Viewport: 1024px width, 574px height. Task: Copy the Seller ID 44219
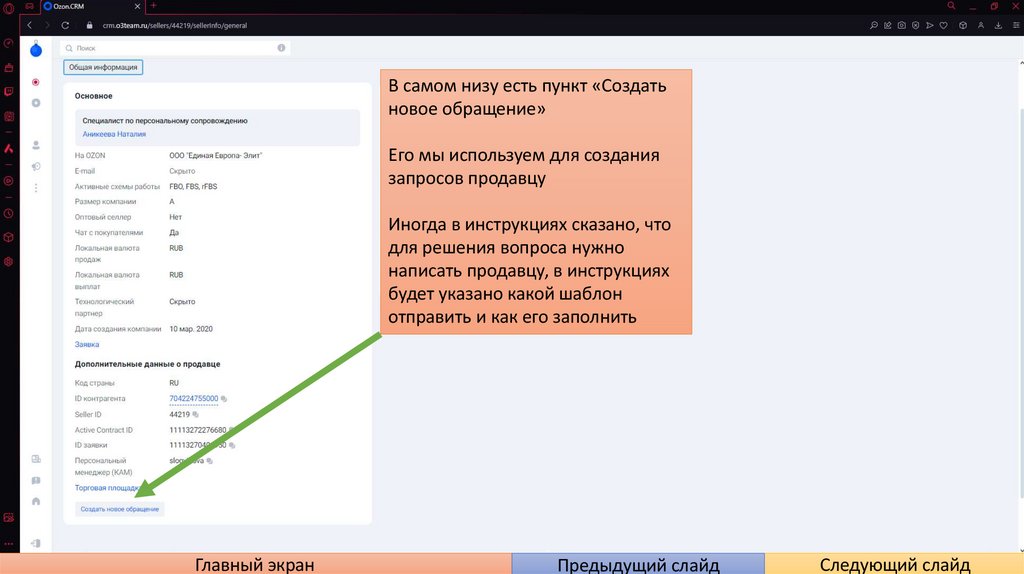(195, 415)
